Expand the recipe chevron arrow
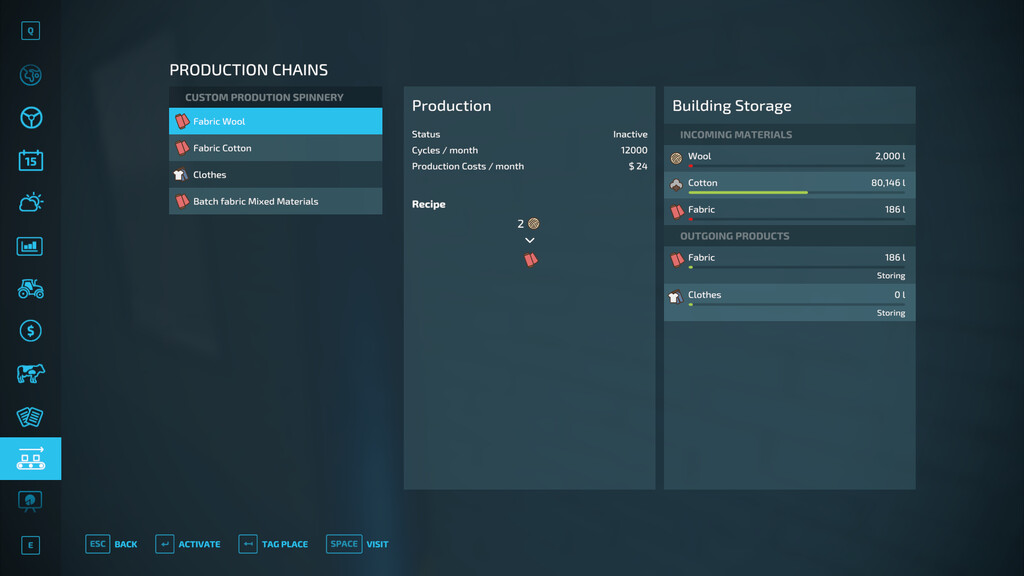Screen dimensions: 1024x576 (529, 240)
